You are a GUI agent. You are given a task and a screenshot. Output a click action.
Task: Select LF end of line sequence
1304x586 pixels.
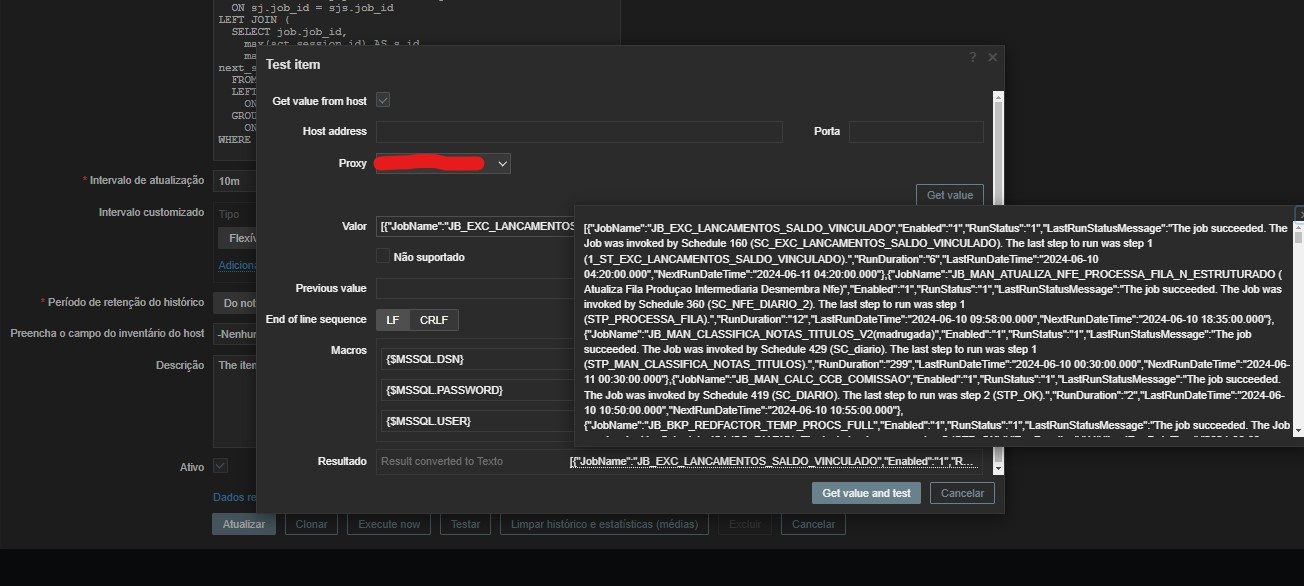coord(393,320)
